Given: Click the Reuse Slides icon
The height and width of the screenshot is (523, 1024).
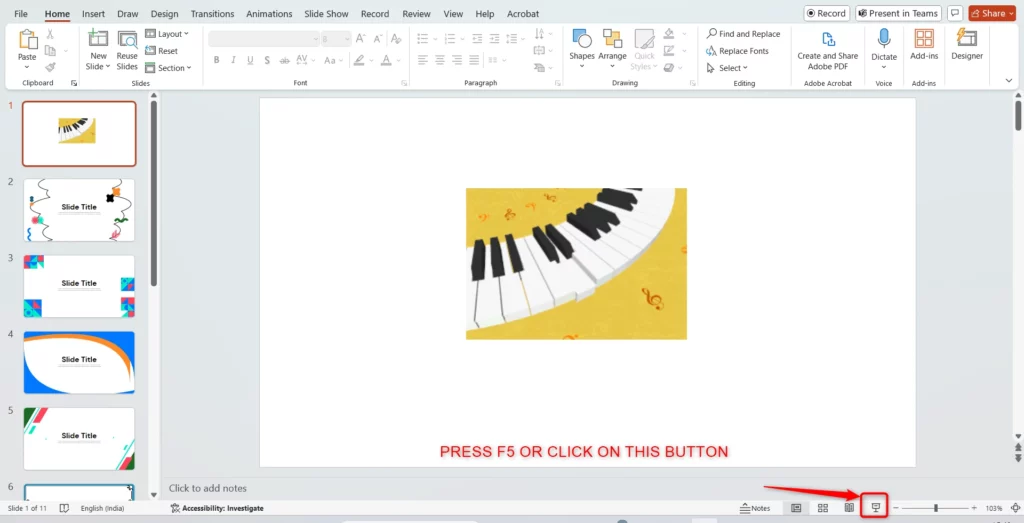Looking at the screenshot, I should pyautogui.click(x=127, y=46).
